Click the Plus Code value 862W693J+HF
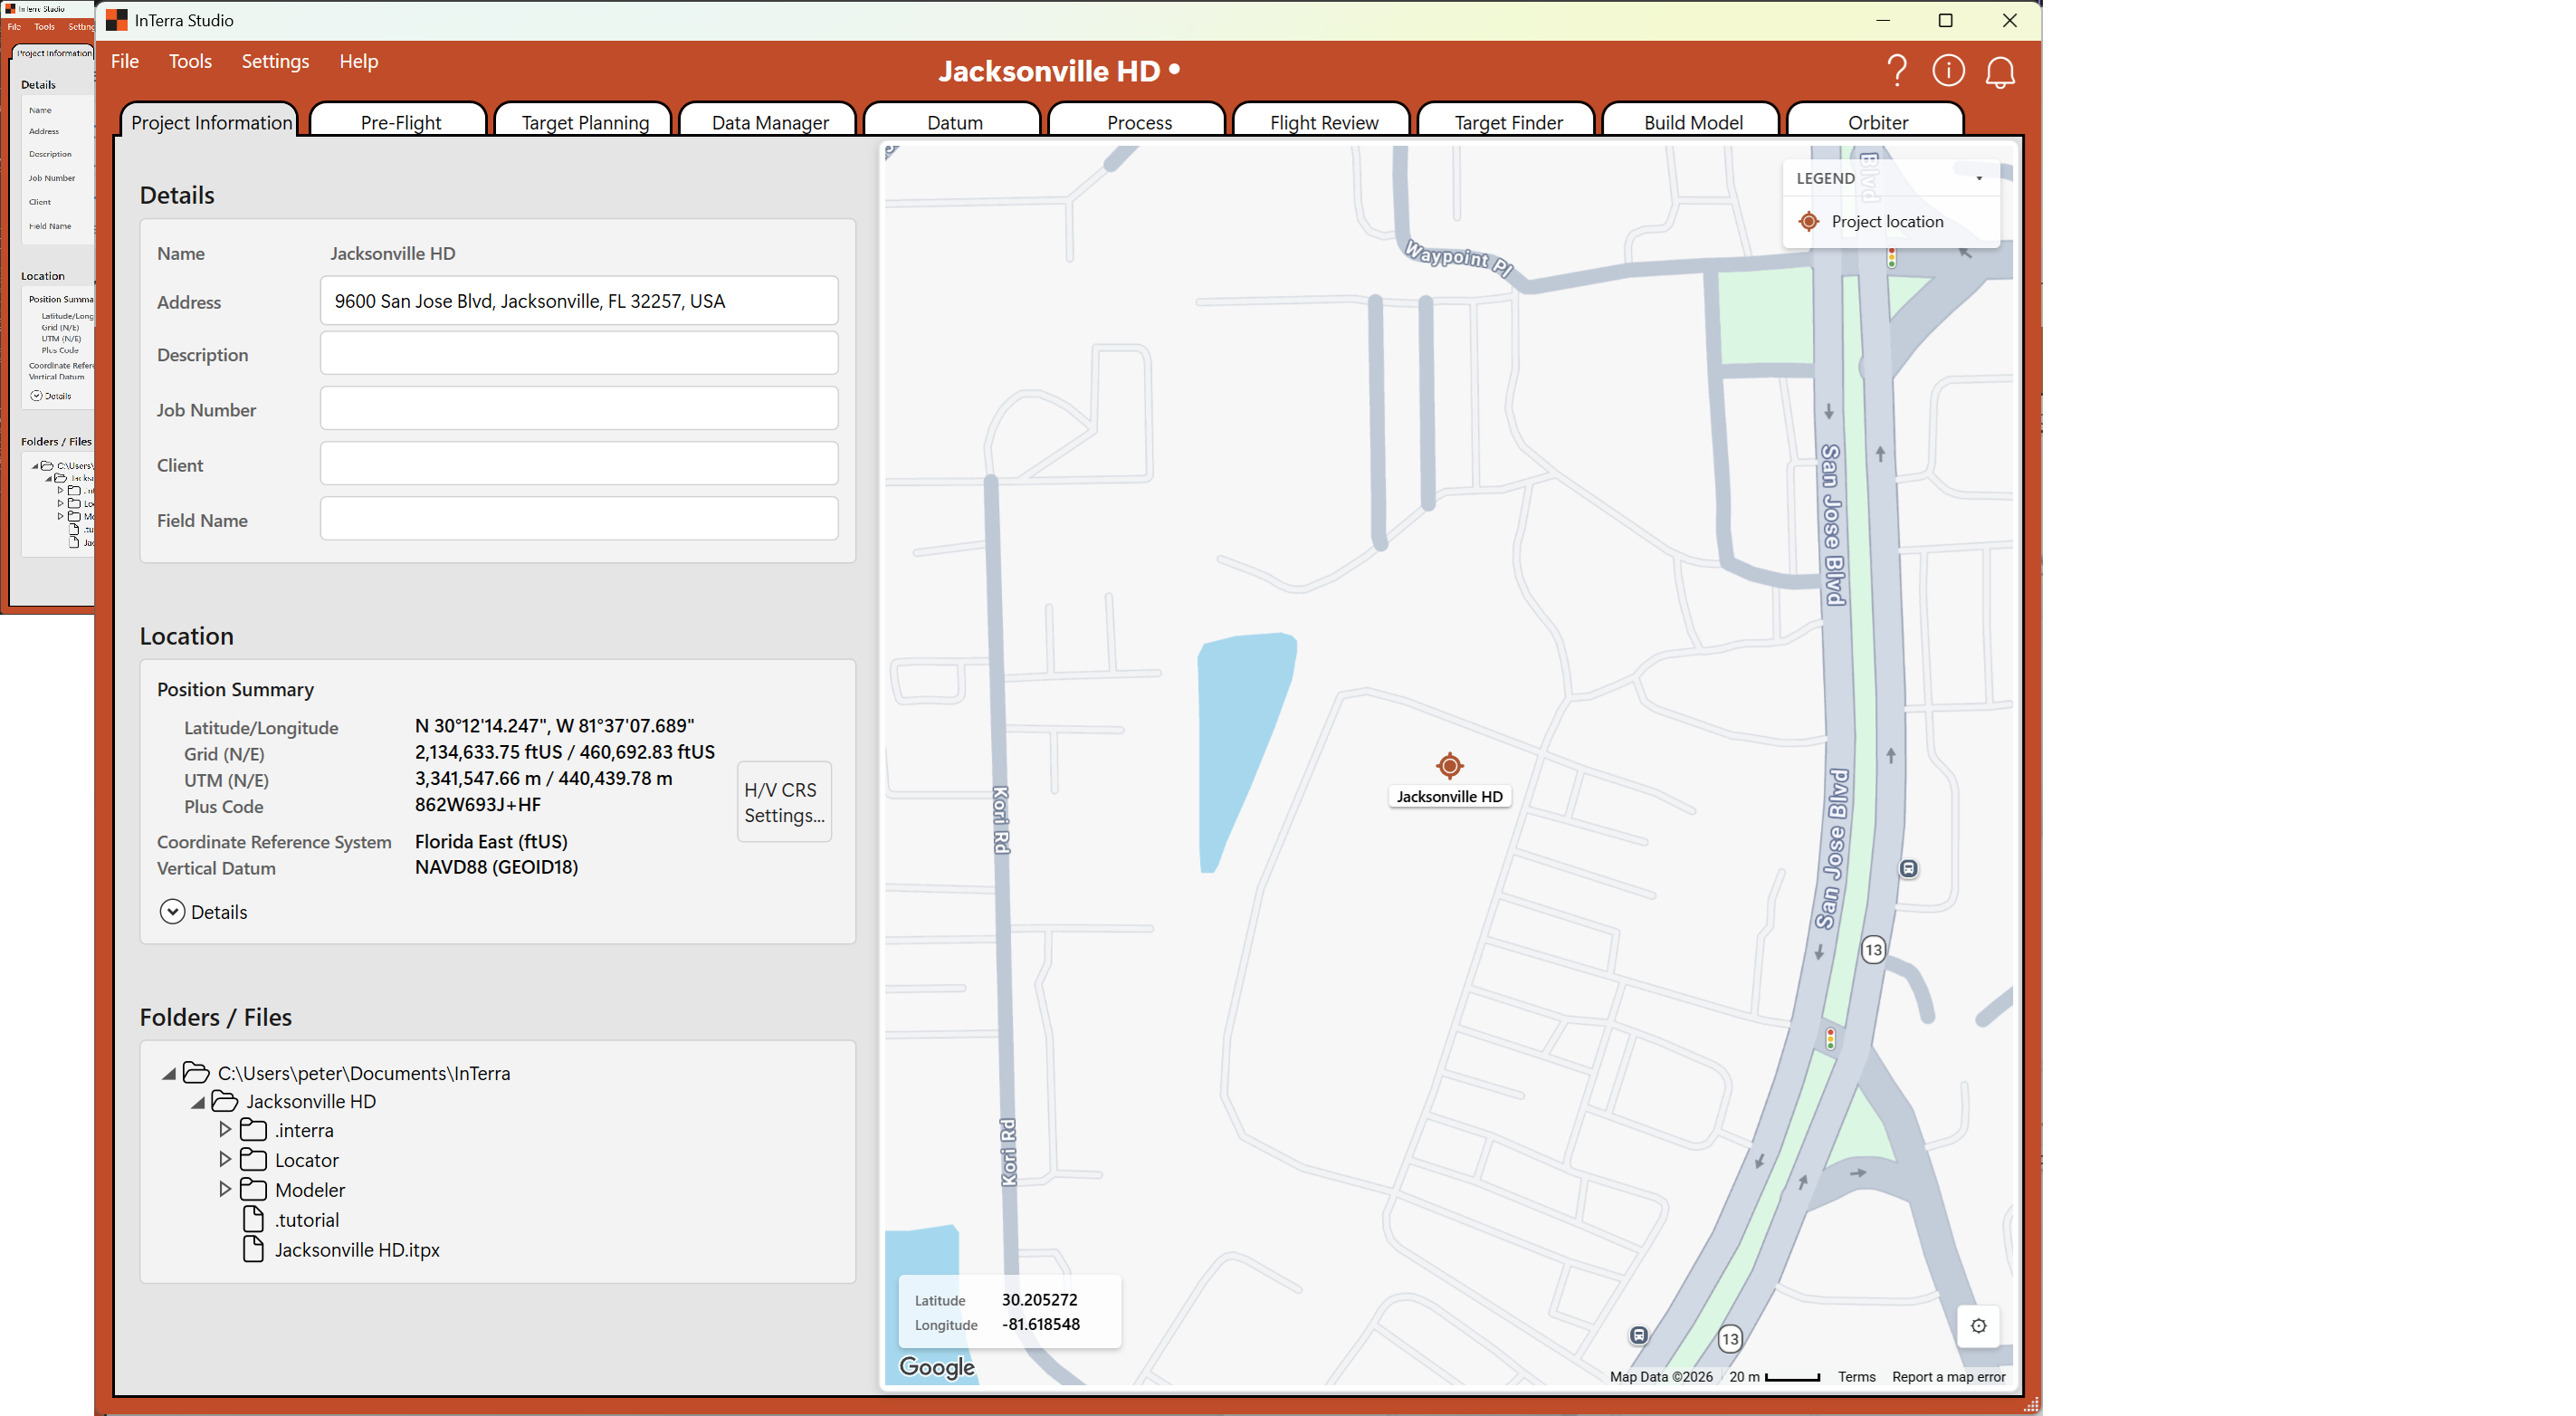2576x1416 pixels. point(478,805)
